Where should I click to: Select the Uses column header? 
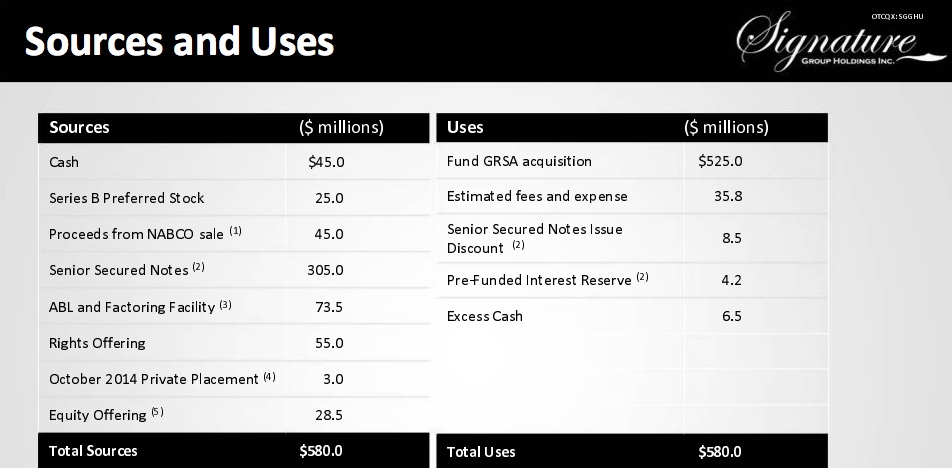click(x=466, y=127)
